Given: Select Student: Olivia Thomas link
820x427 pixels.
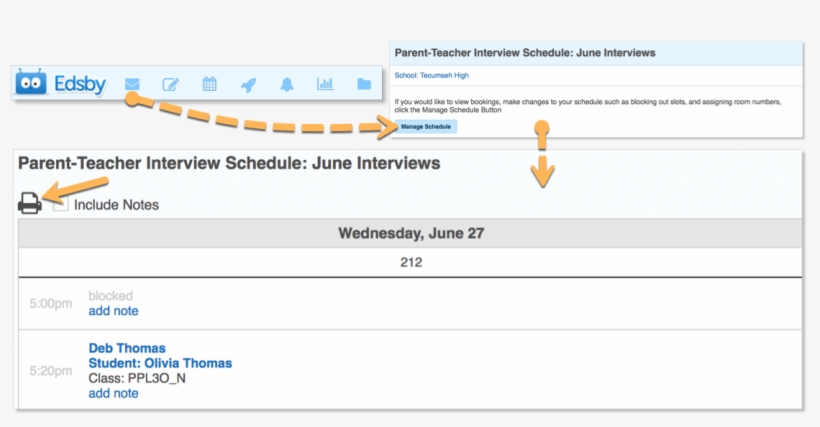Looking at the screenshot, I should tap(160, 363).
